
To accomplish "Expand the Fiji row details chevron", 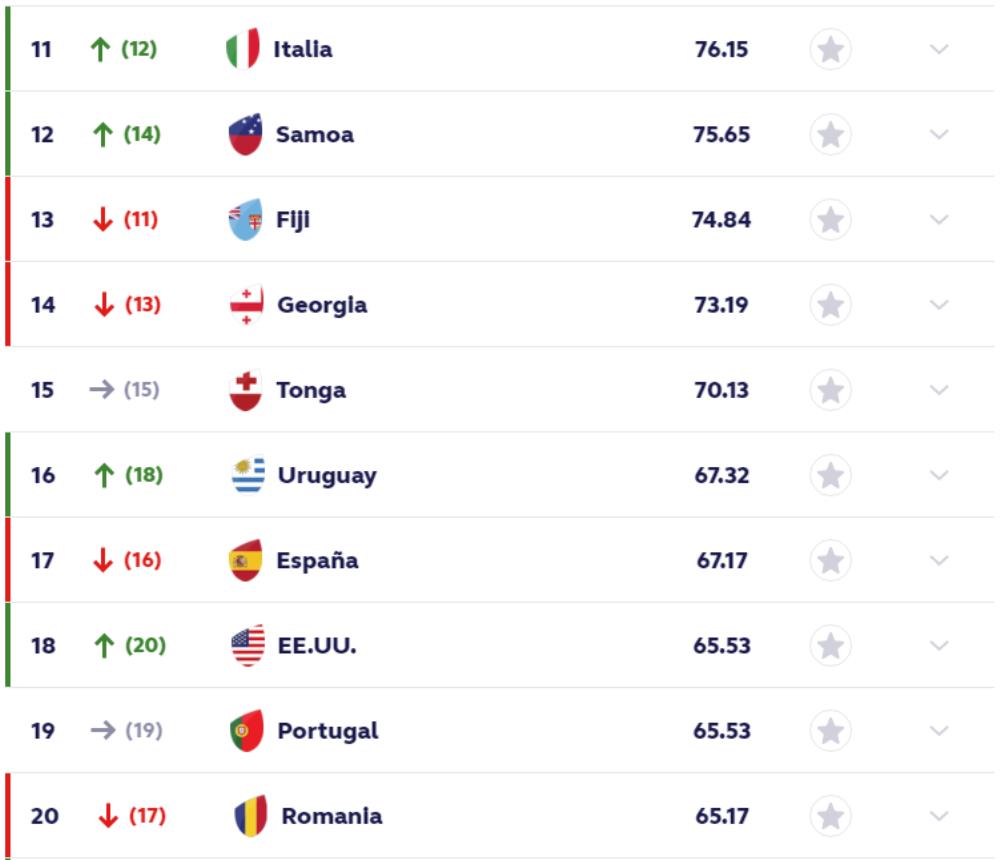I will [939, 220].
